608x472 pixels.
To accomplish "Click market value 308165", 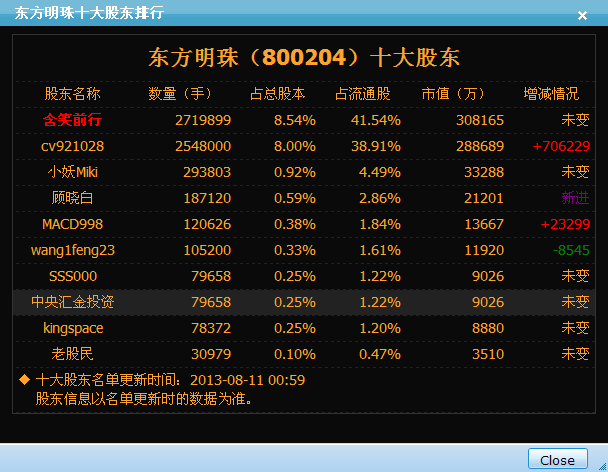I will (480, 120).
